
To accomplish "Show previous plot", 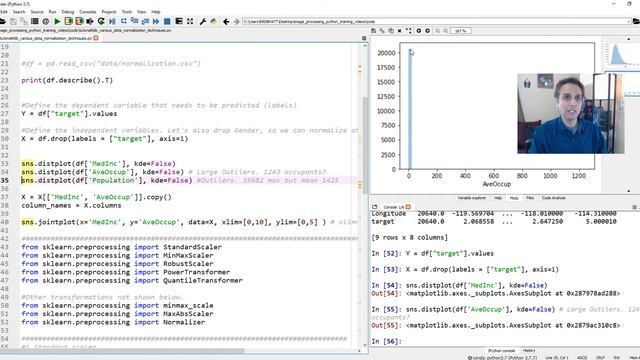I will tap(418, 31).
